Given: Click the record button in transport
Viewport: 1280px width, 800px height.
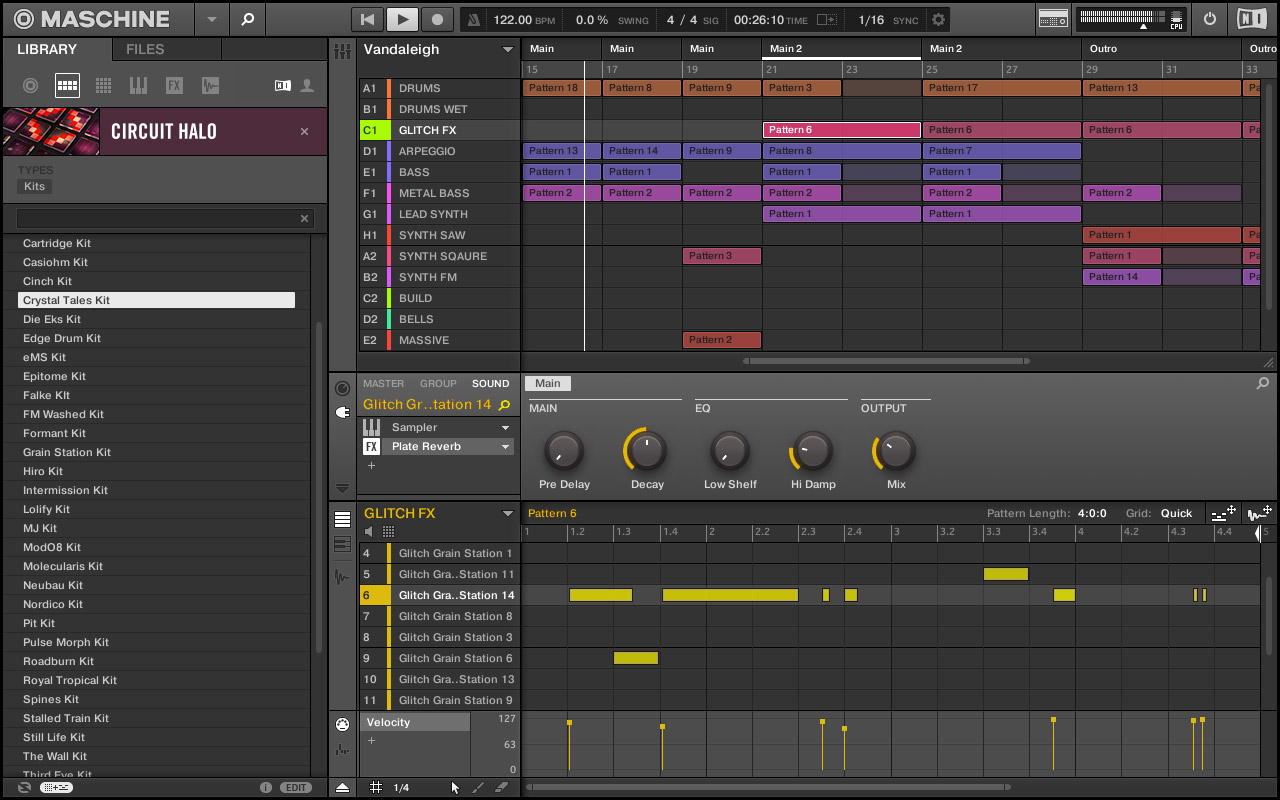Looking at the screenshot, I should pos(437,19).
